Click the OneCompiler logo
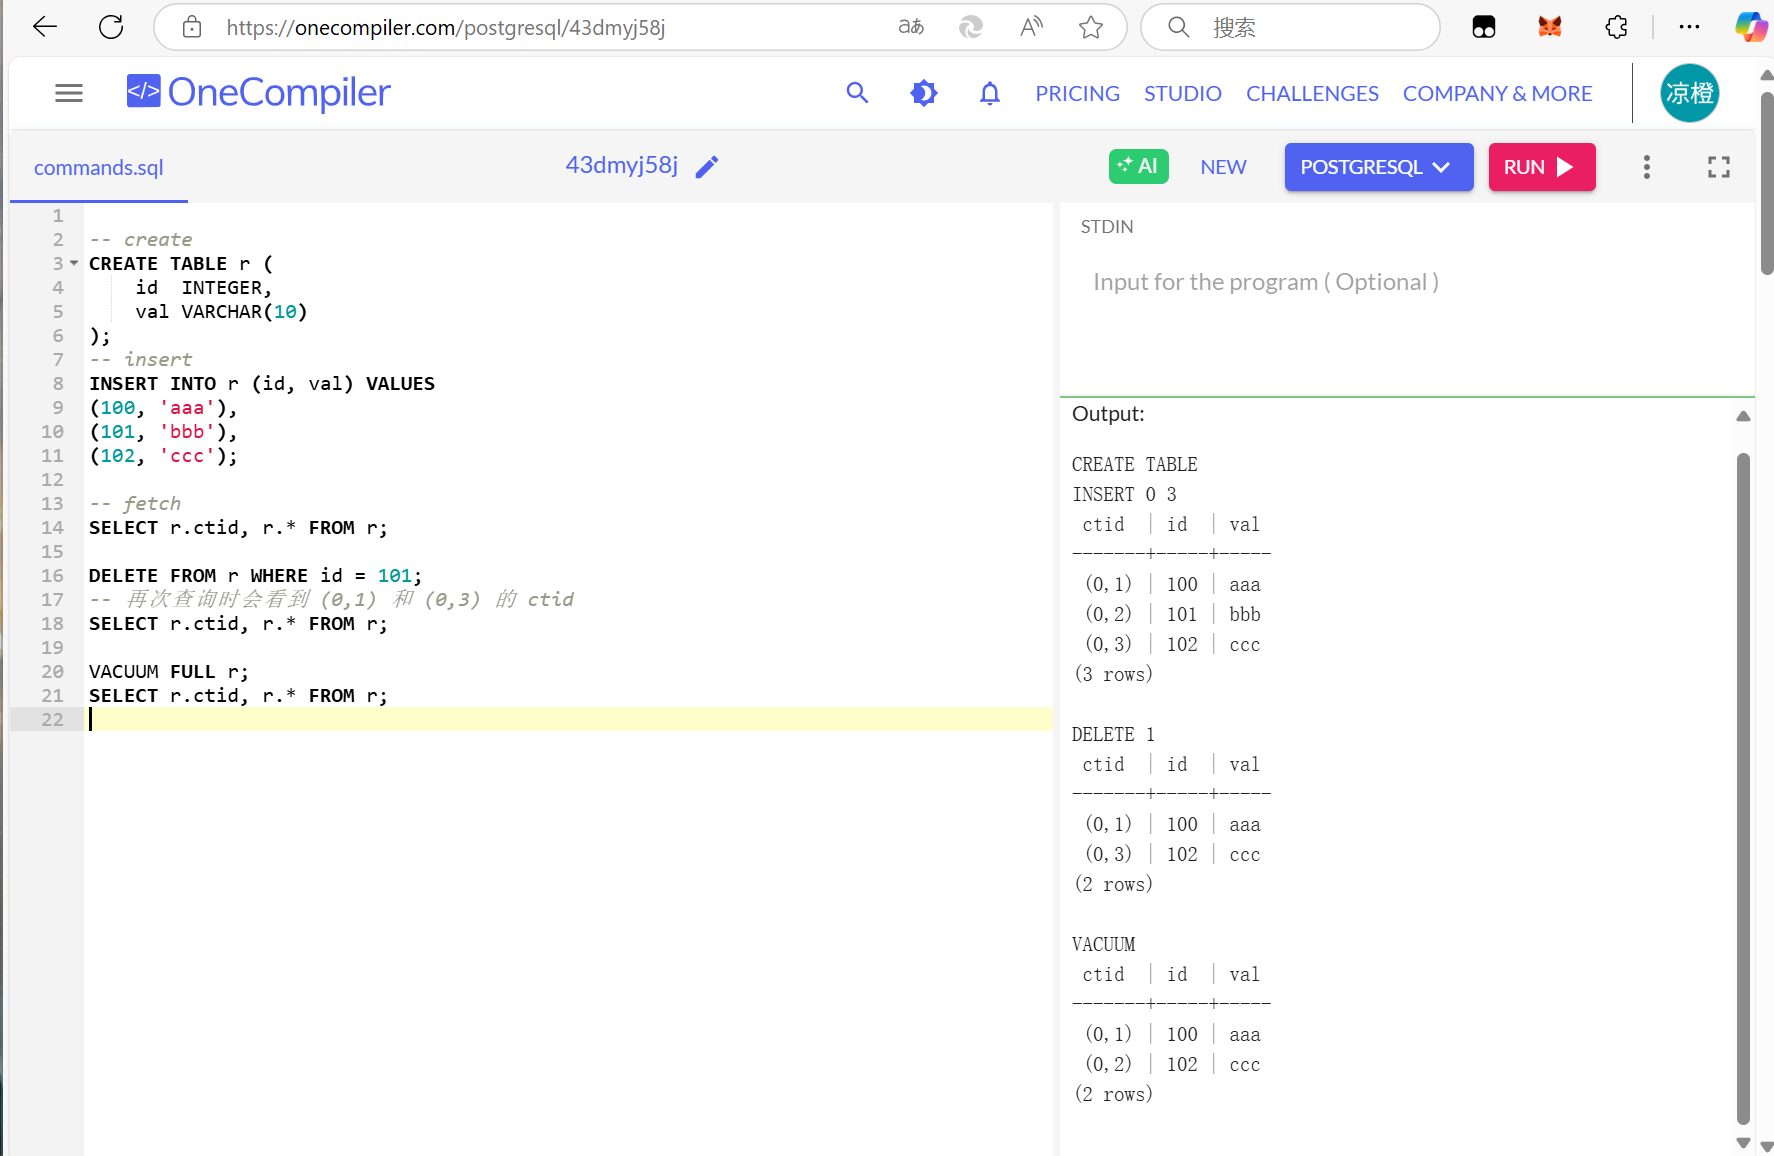This screenshot has height=1156, width=1774. click(x=258, y=93)
